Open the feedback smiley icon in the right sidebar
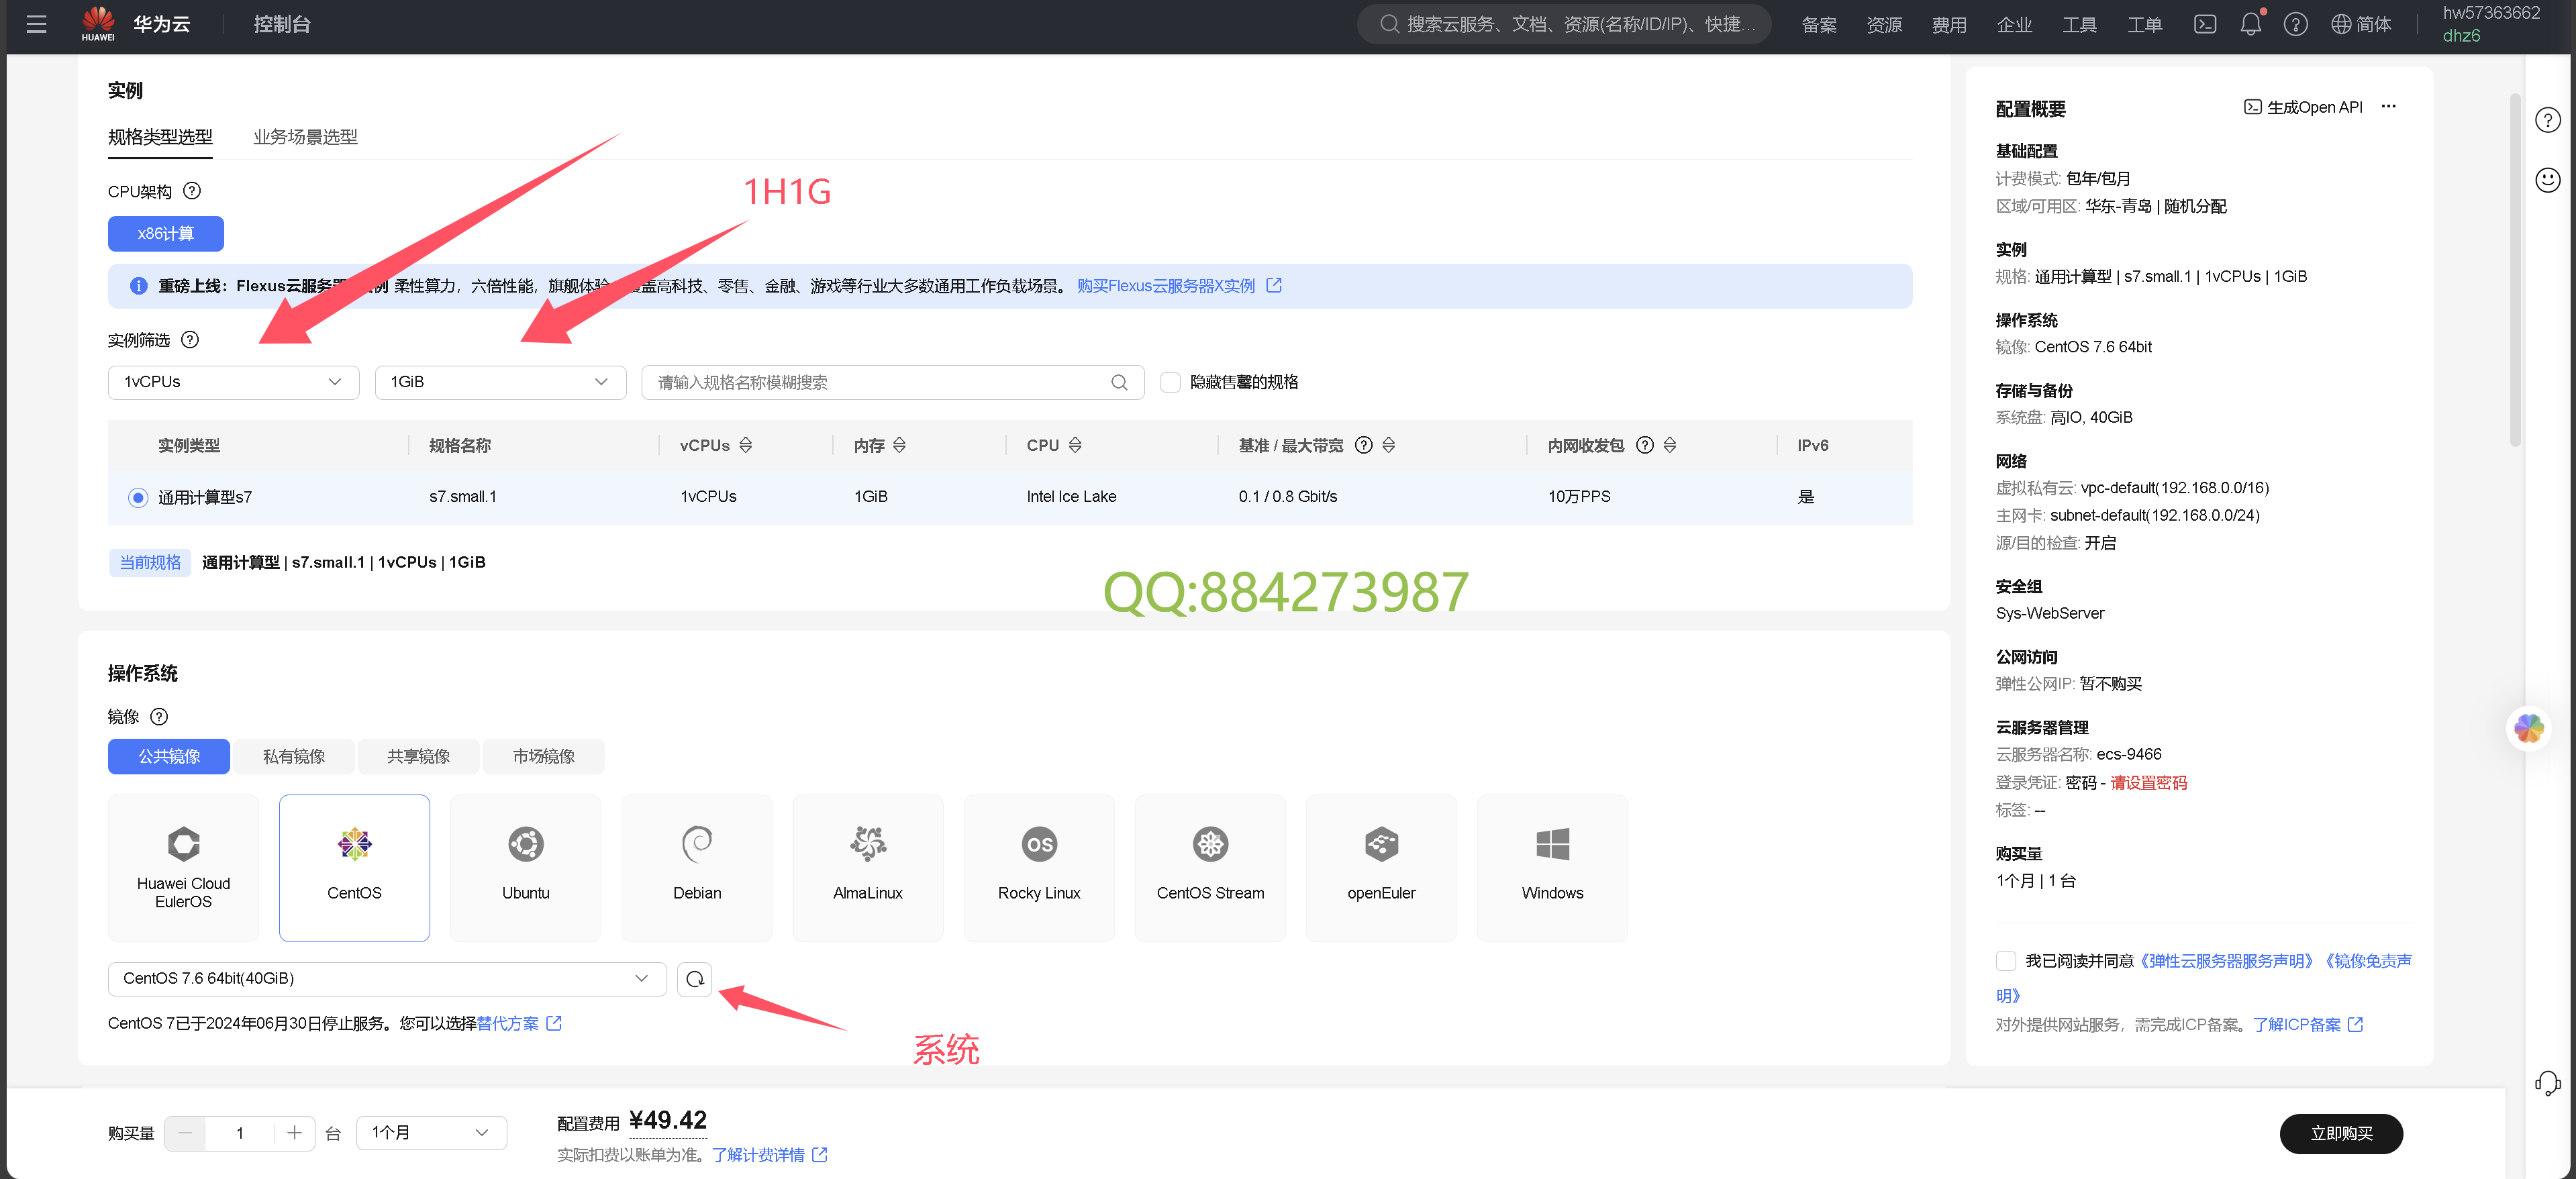Image resolution: width=2576 pixels, height=1179 pixels. click(x=2548, y=179)
